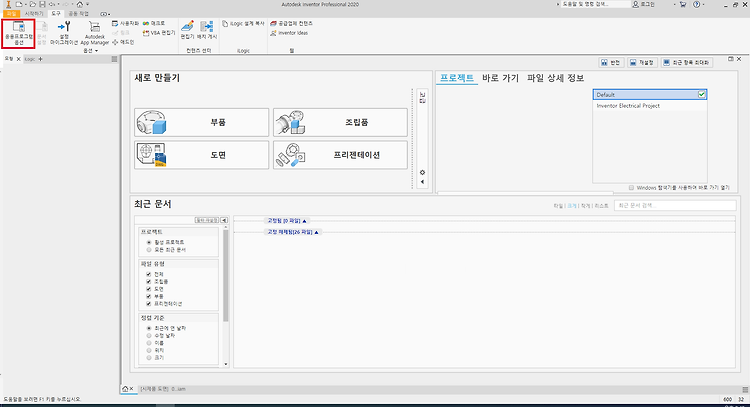The image size is (750, 407).
Task: Collapse new file panel with left arrow
Action: coord(422,182)
